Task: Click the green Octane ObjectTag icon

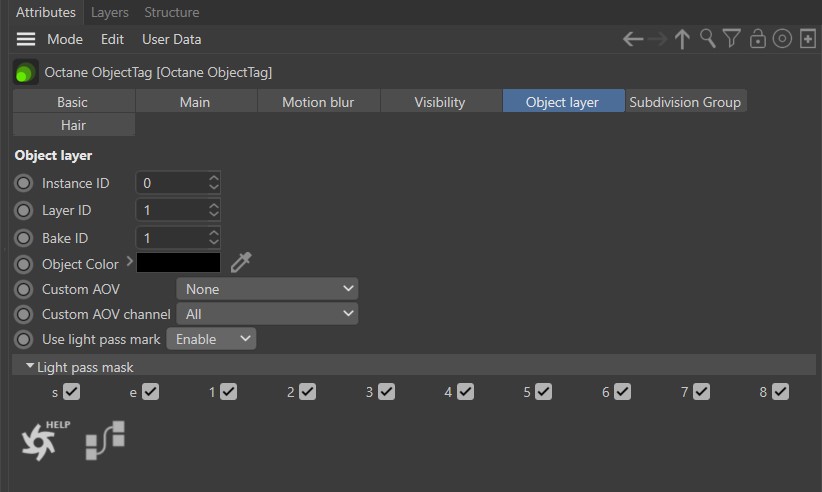Action: tap(25, 72)
